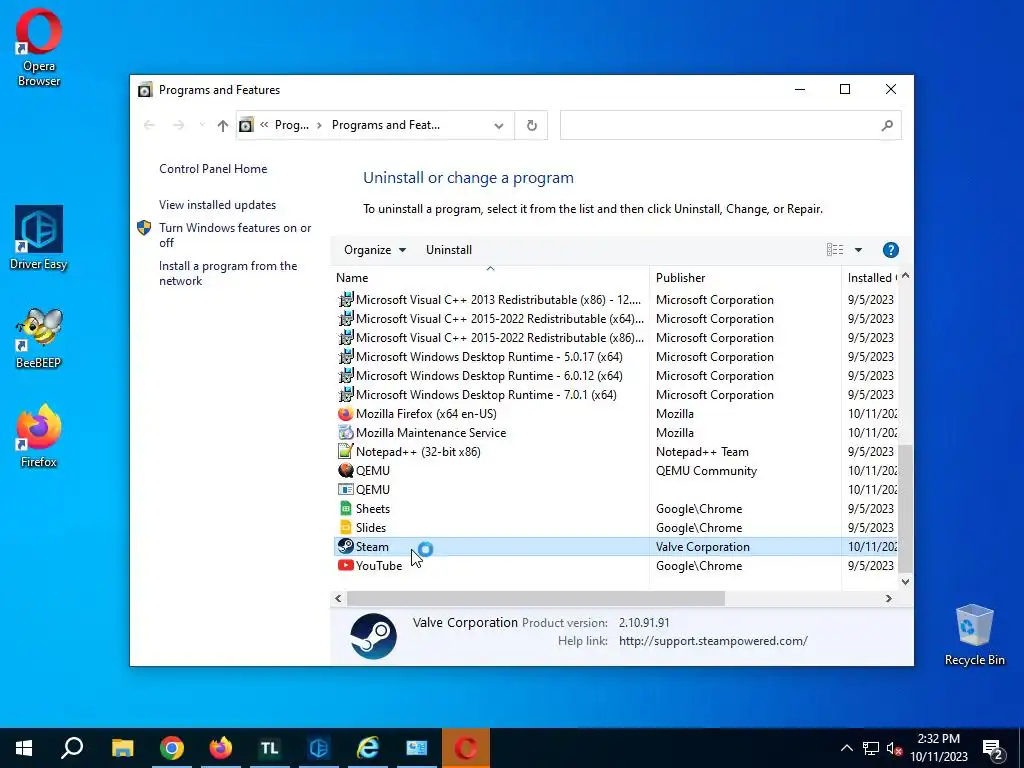Image resolution: width=1024 pixels, height=768 pixels.
Task: Open notification center icon
Action: 993,750
